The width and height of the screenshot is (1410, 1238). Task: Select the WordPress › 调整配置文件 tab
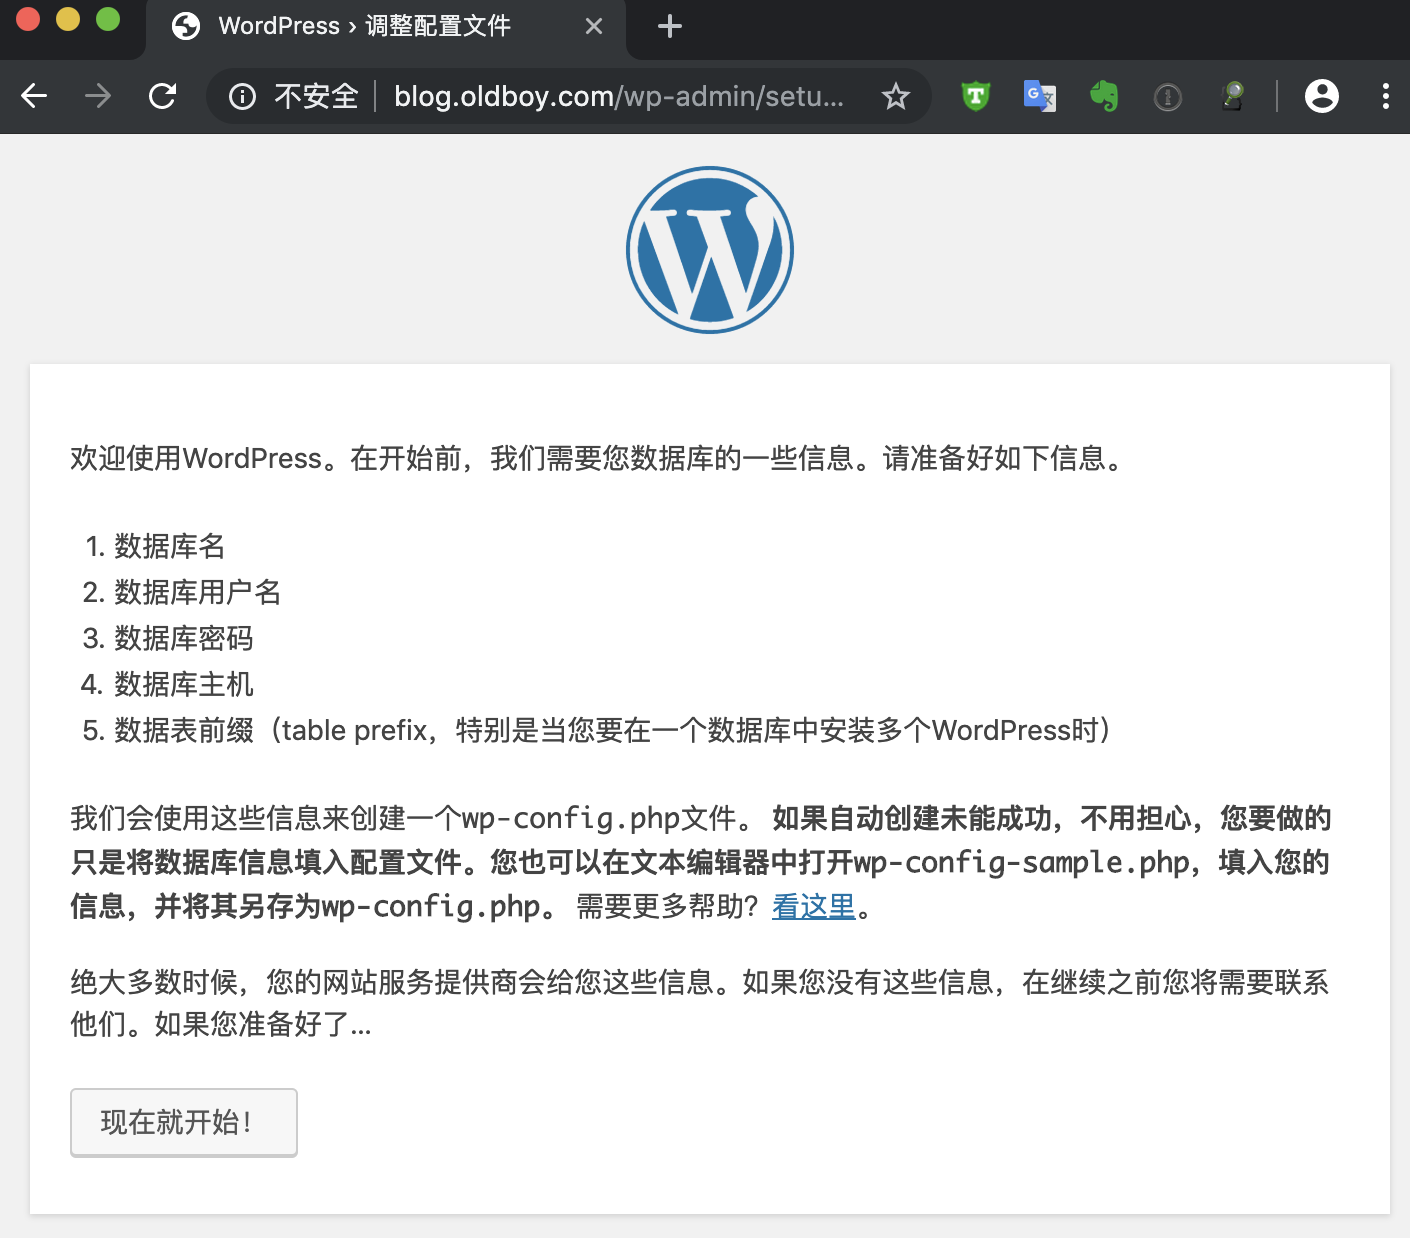(386, 28)
